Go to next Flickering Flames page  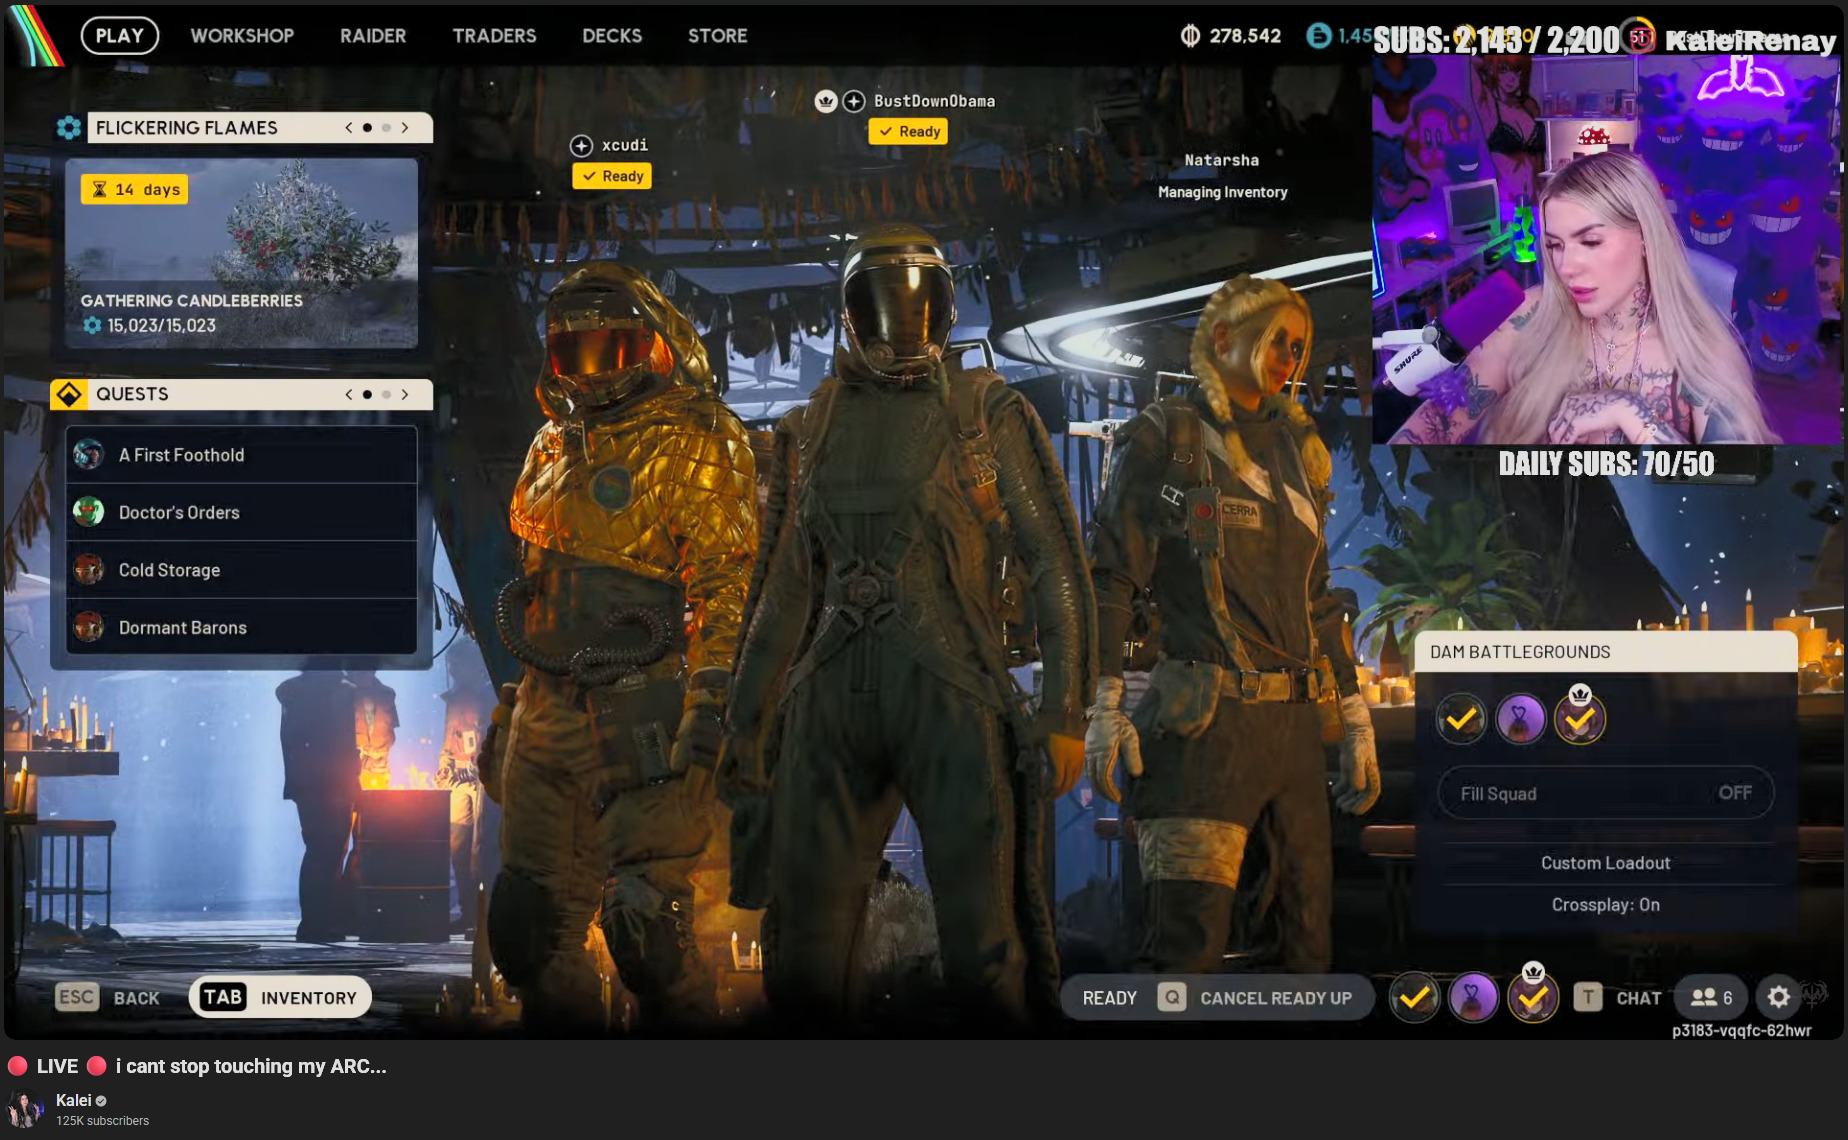(405, 128)
